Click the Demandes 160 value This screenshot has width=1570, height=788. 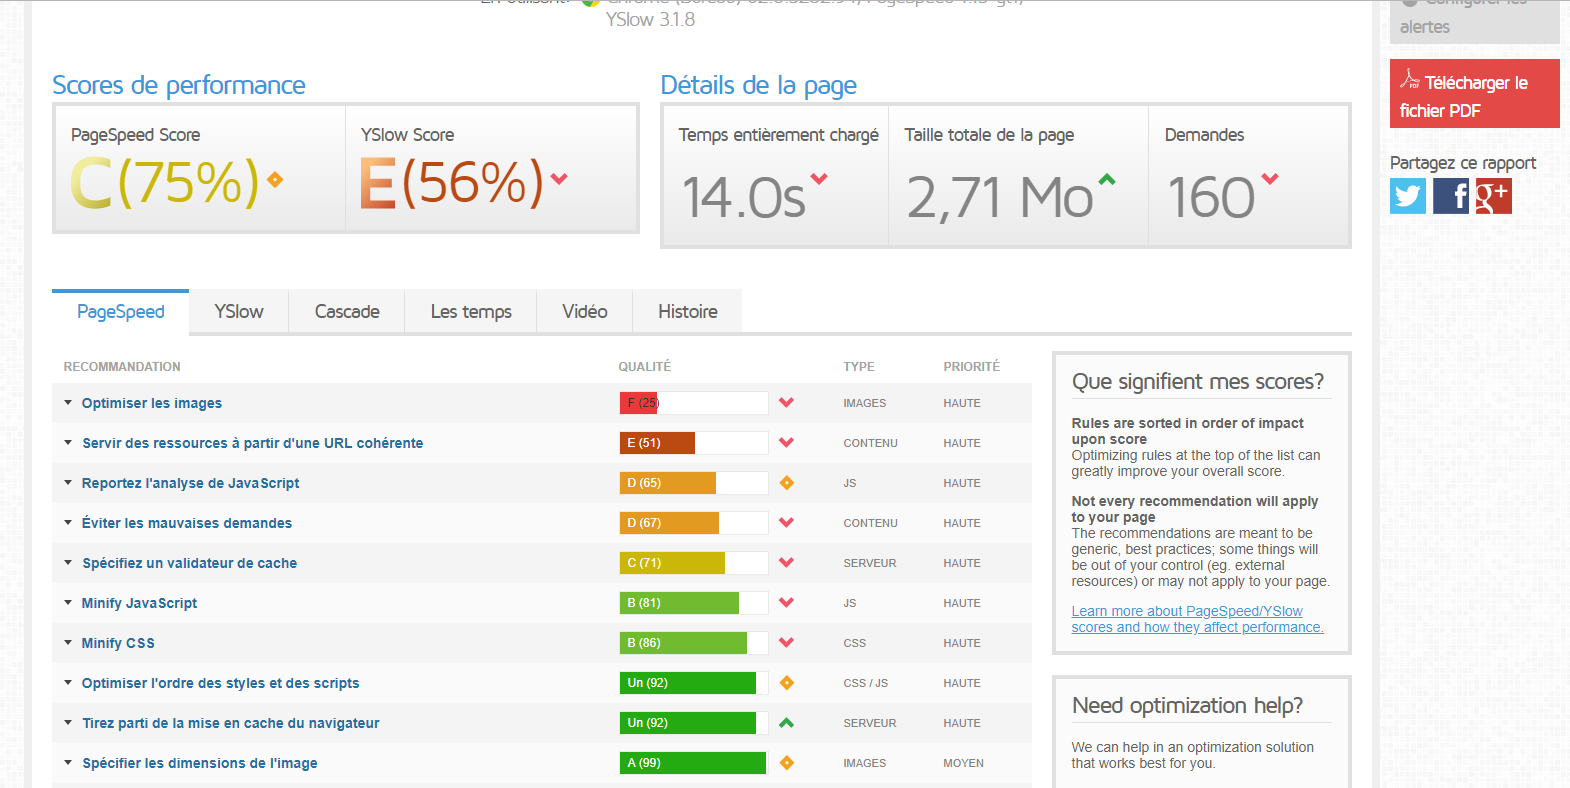(x=1211, y=197)
